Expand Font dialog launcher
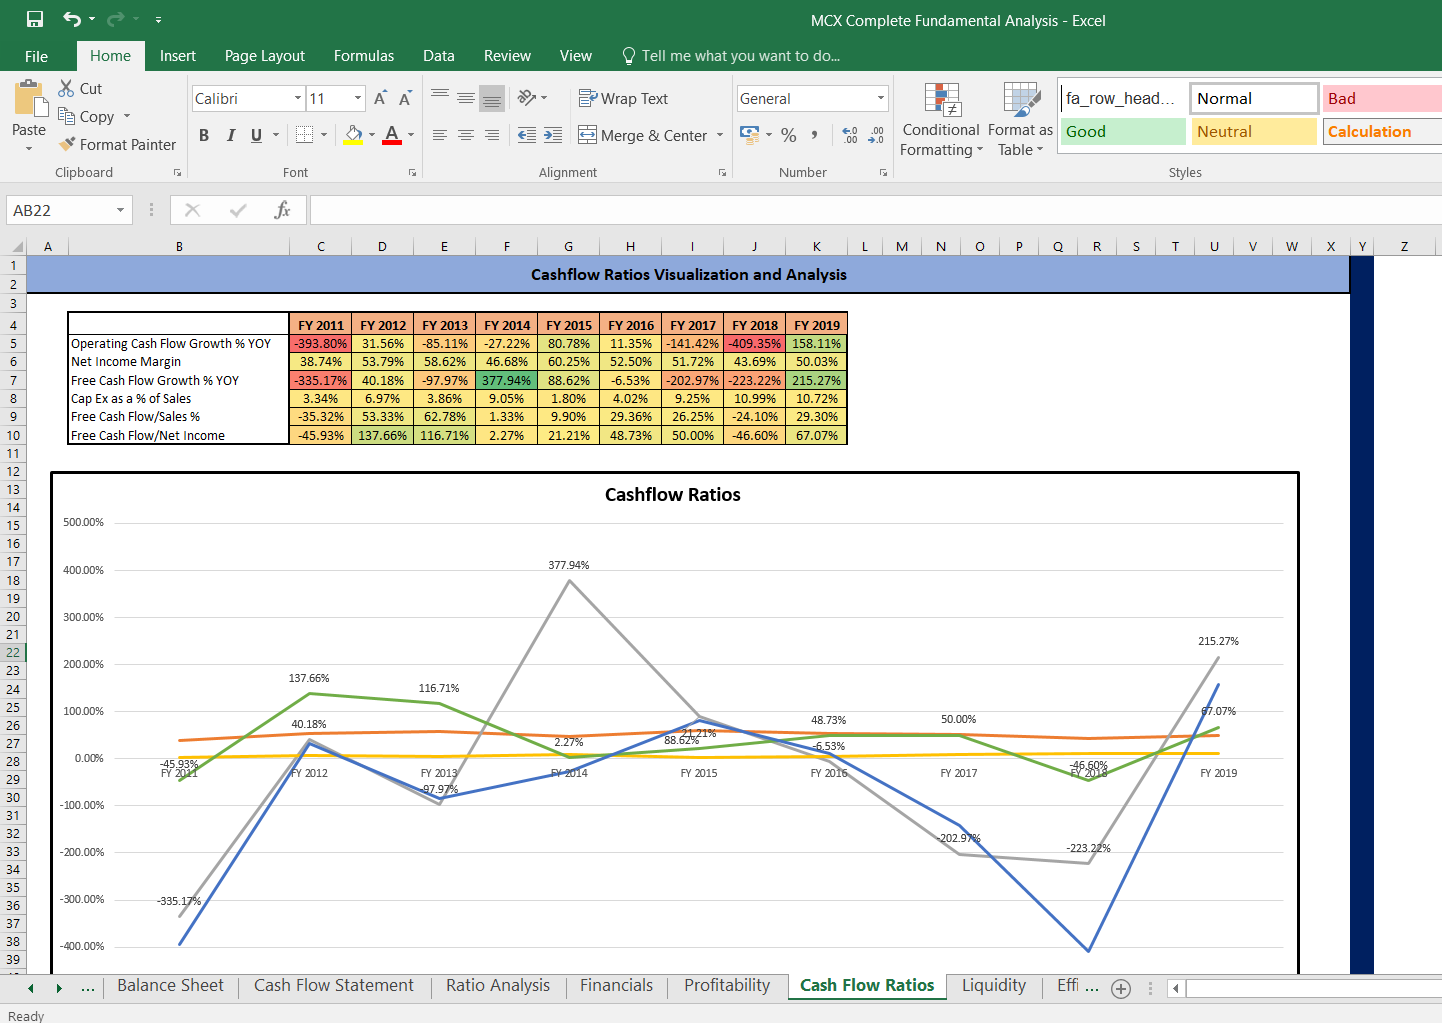Image resolution: width=1442 pixels, height=1023 pixels. click(412, 173)
